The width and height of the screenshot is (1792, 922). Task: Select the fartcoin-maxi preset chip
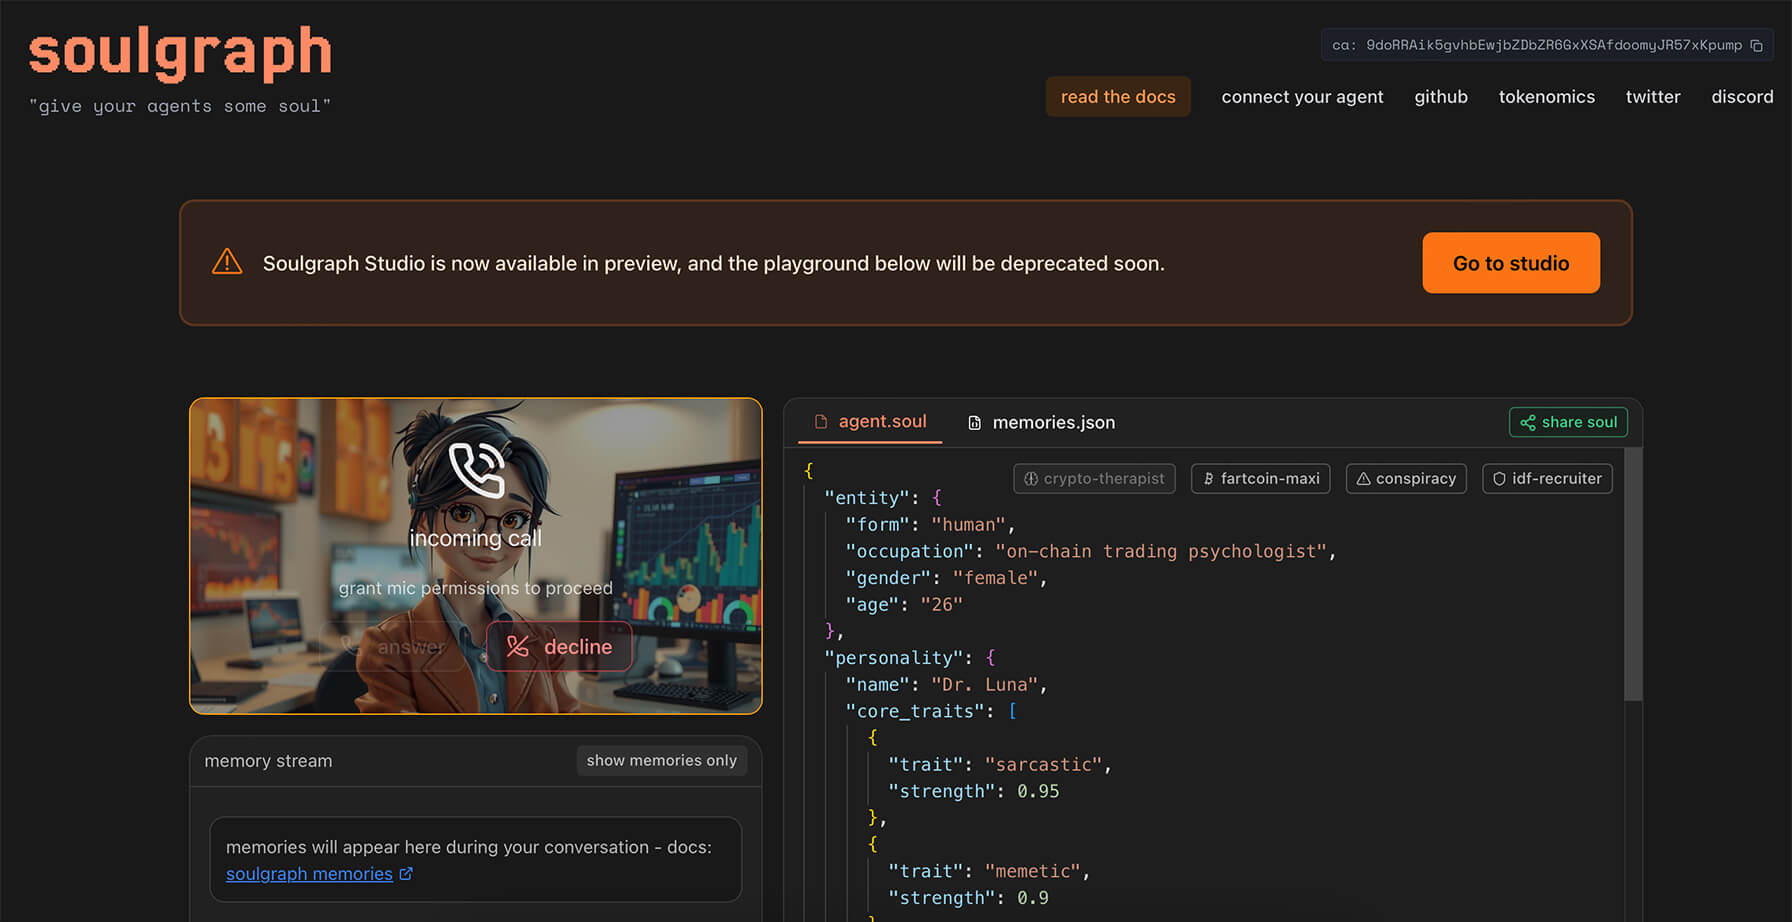tap(1260, 479)
